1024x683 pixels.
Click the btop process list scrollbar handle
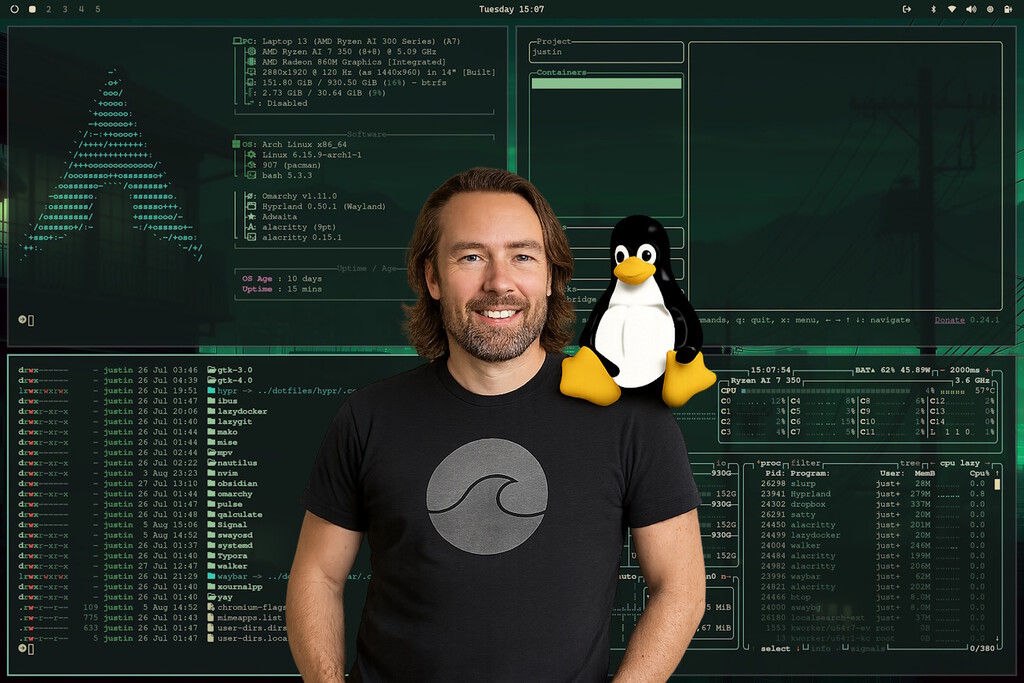pos(996,484)
